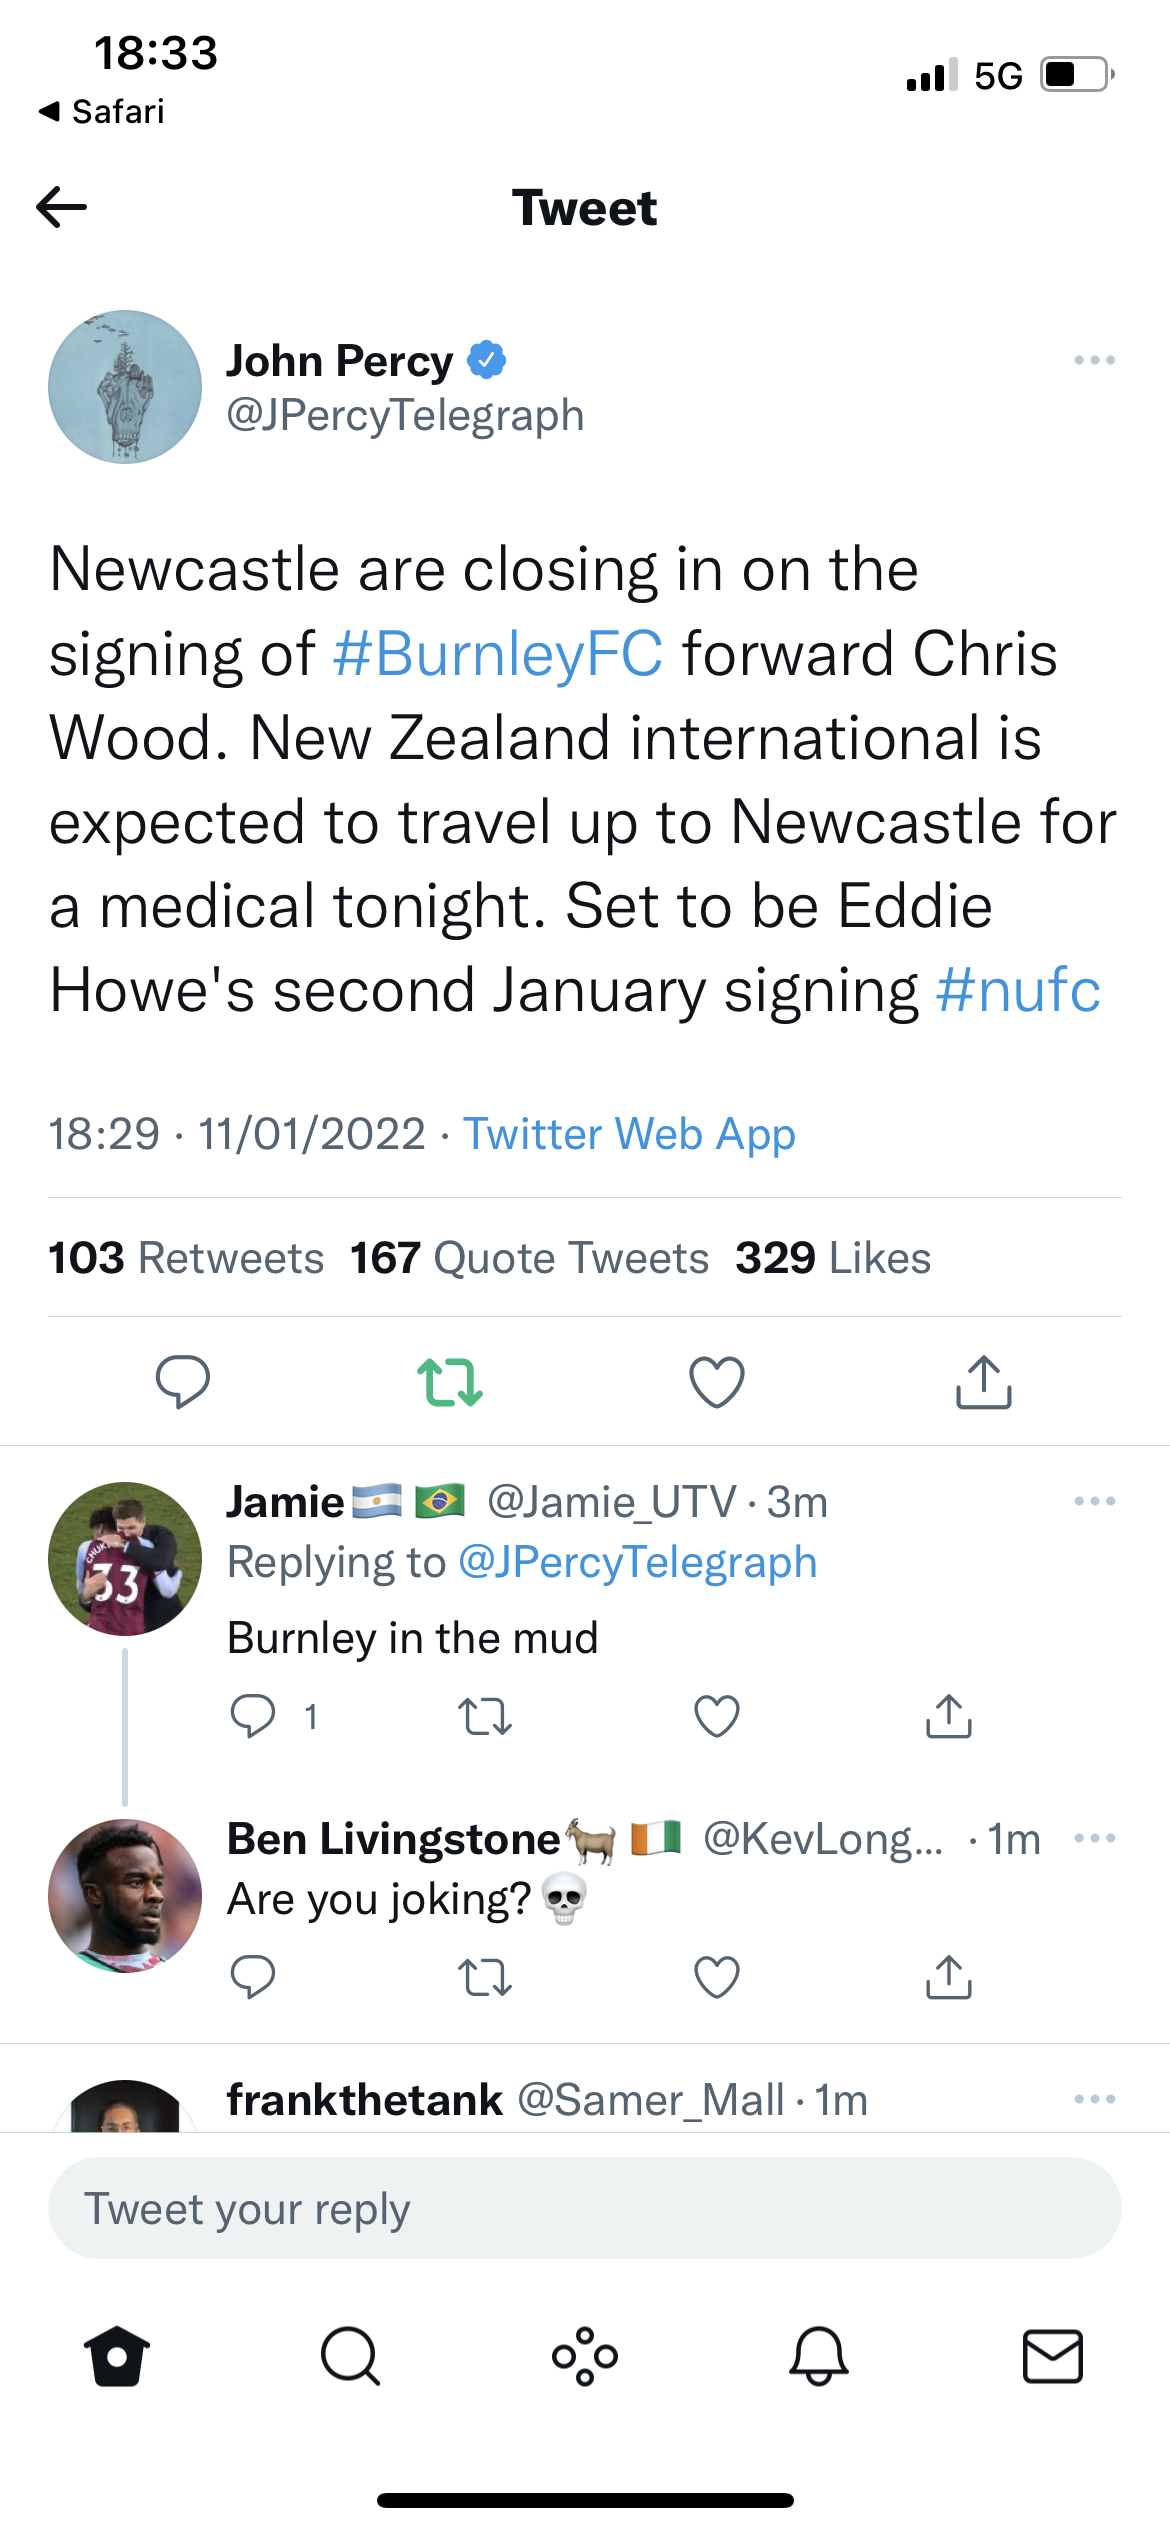
Task: Open more options on Jamie's reply
Action: pyautogui.click(x=1094, y=1501)
